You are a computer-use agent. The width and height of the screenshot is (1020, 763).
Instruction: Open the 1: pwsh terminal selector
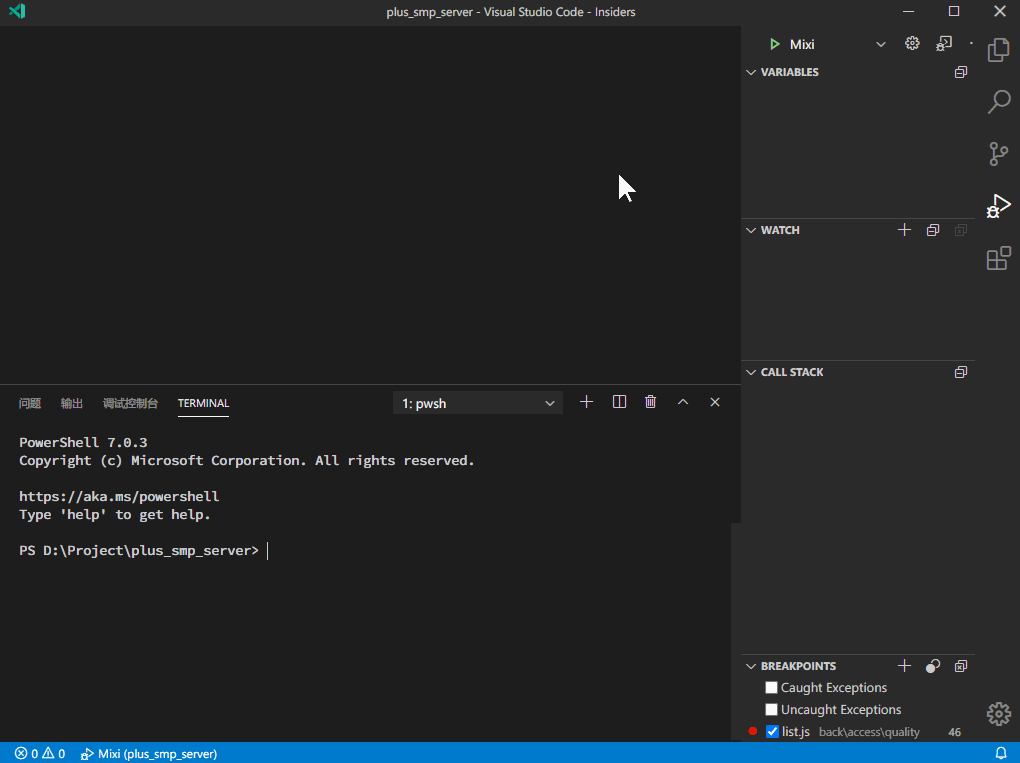coord(477,403)
